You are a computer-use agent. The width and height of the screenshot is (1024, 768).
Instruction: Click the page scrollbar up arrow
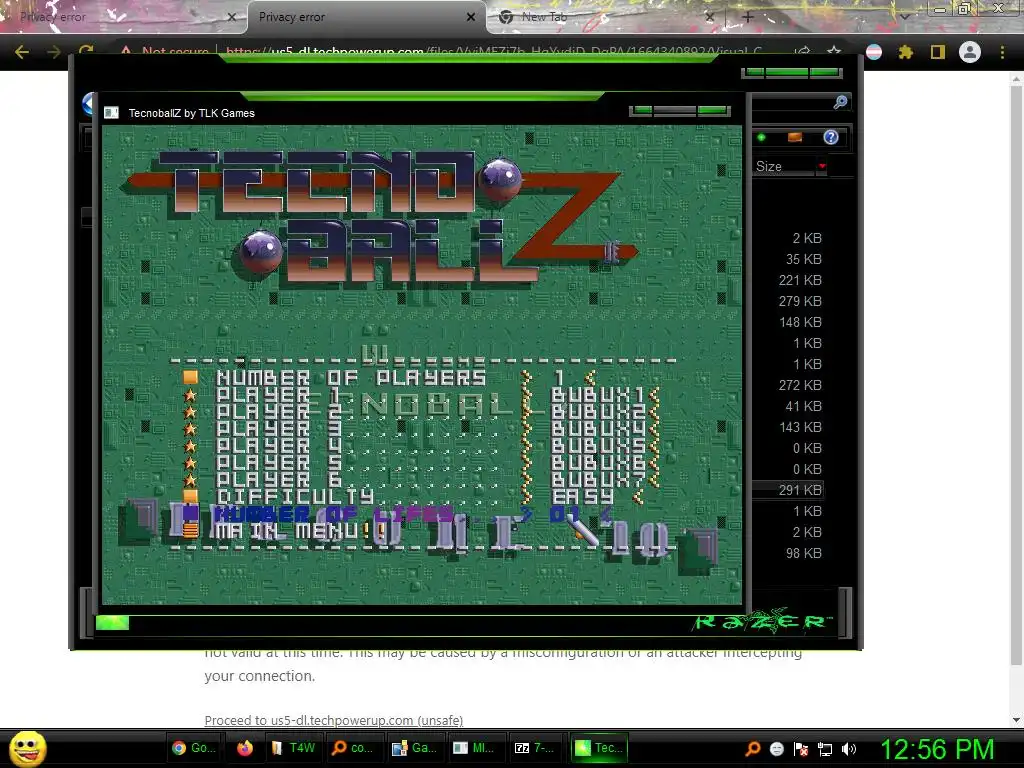pyautogui.click(x=1016, y=78)
